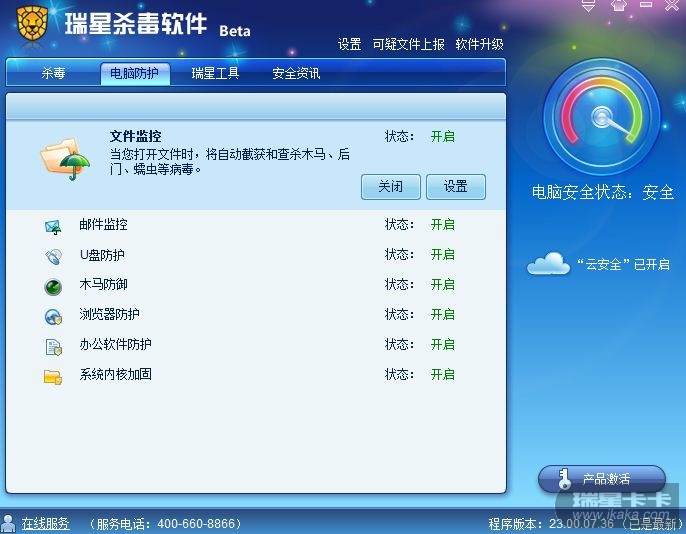Image resolution: width=686 pixels, height=534 pixels.
Task: Click 关闭 button to disable file monitoring
Action: click(391, 187)
